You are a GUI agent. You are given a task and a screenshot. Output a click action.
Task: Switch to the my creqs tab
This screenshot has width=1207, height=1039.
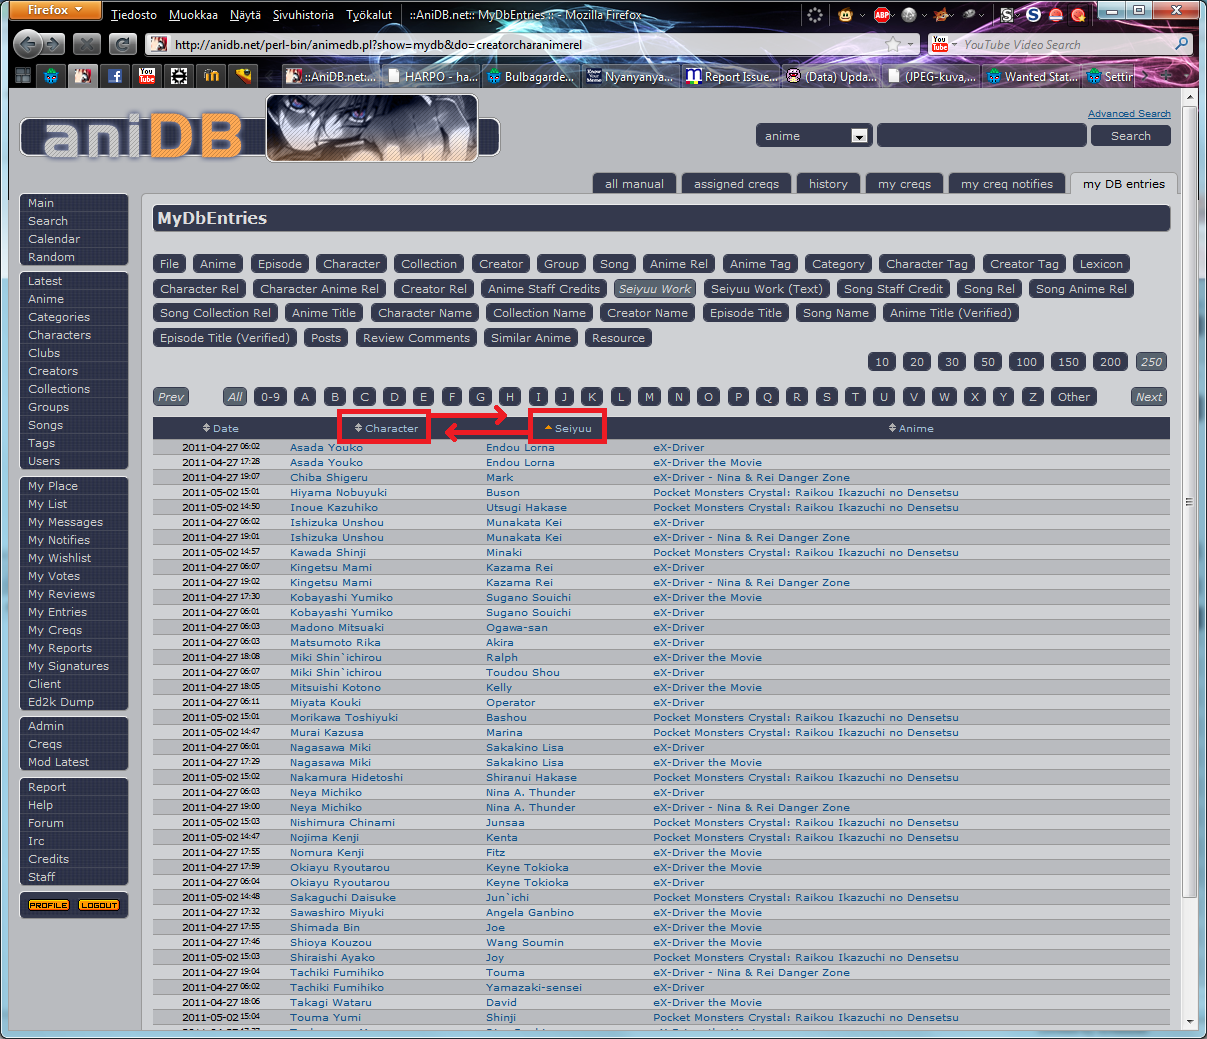pos(904,184)
